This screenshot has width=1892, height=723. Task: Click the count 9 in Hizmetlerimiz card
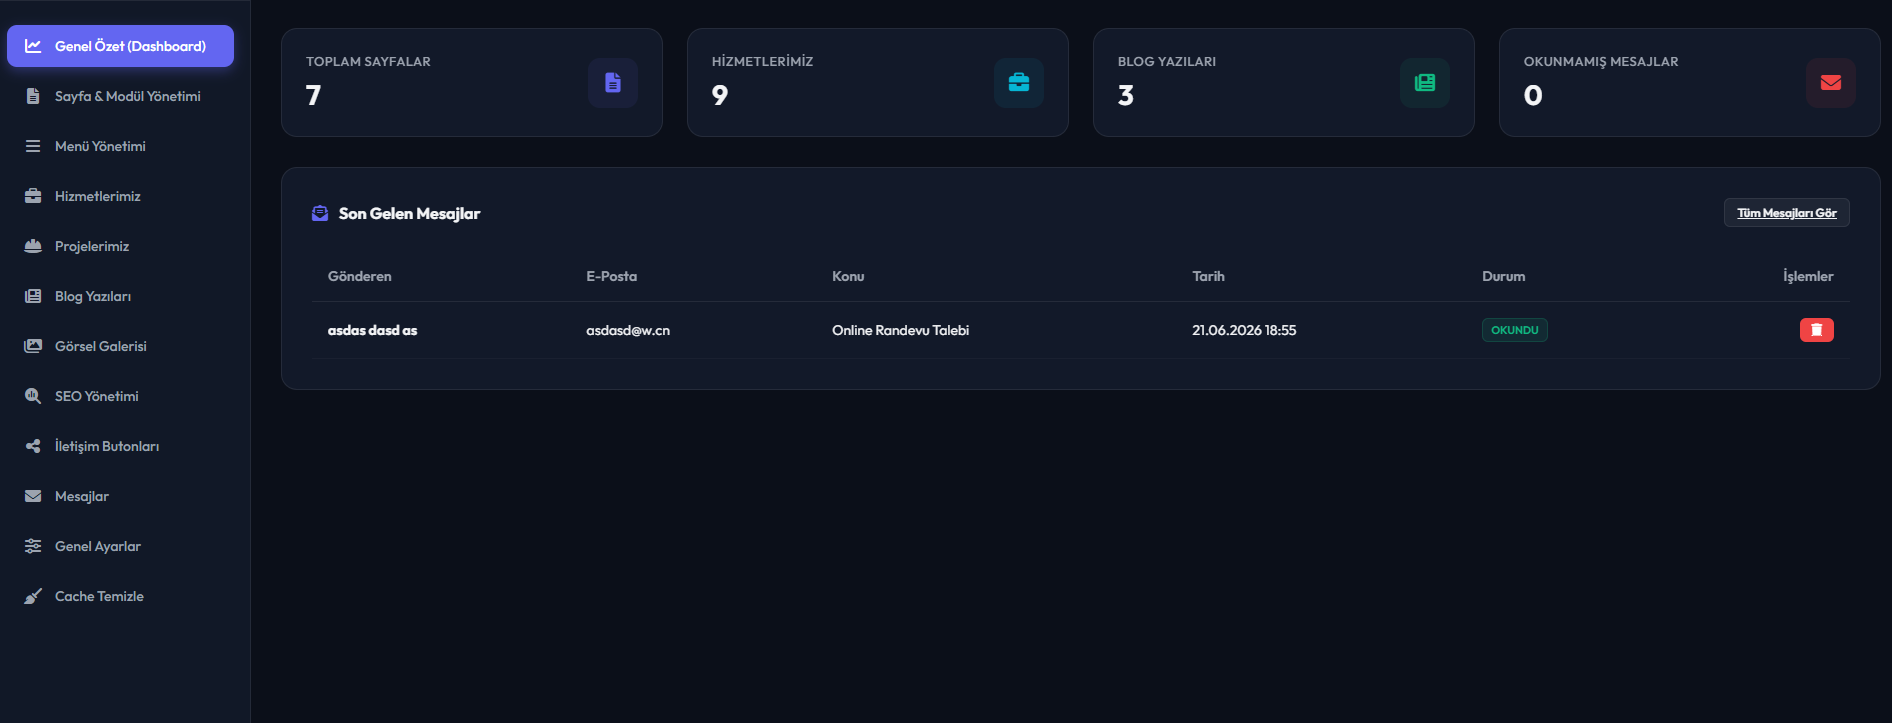(720, 95)
